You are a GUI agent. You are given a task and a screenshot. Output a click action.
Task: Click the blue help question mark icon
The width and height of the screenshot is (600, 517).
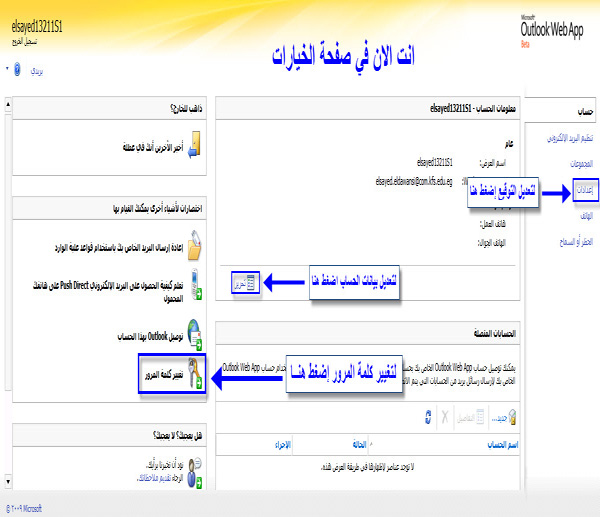click(18, 71)
